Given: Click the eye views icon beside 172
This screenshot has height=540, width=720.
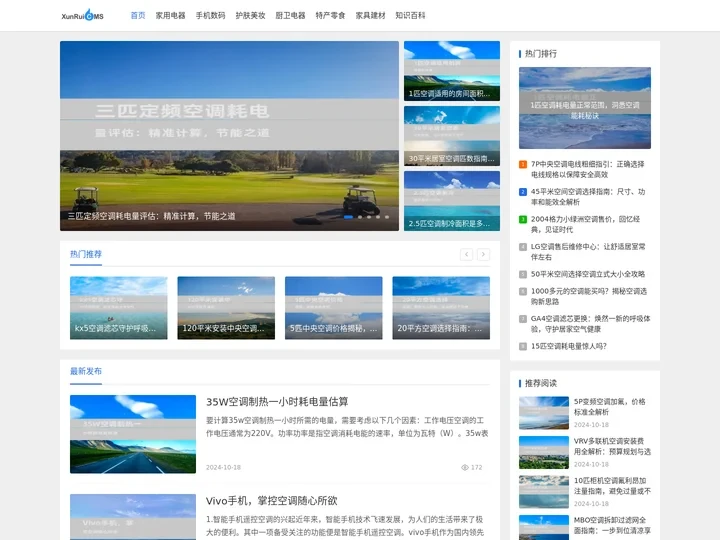Looking at the screenshot, I should 465,467.
